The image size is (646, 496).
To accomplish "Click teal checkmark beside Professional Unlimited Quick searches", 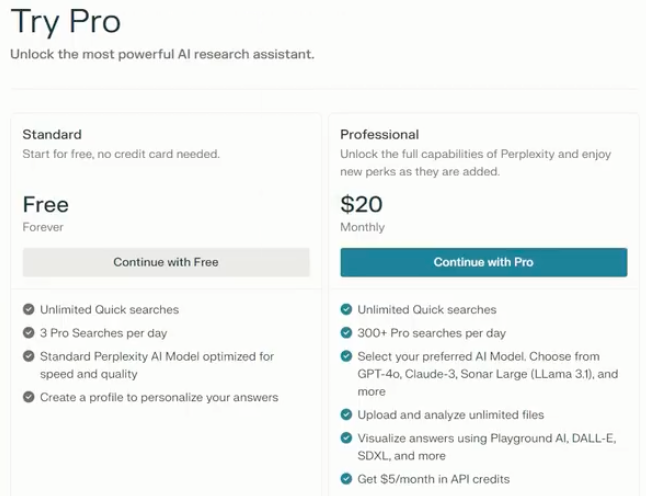I will [x=346, y=309].
